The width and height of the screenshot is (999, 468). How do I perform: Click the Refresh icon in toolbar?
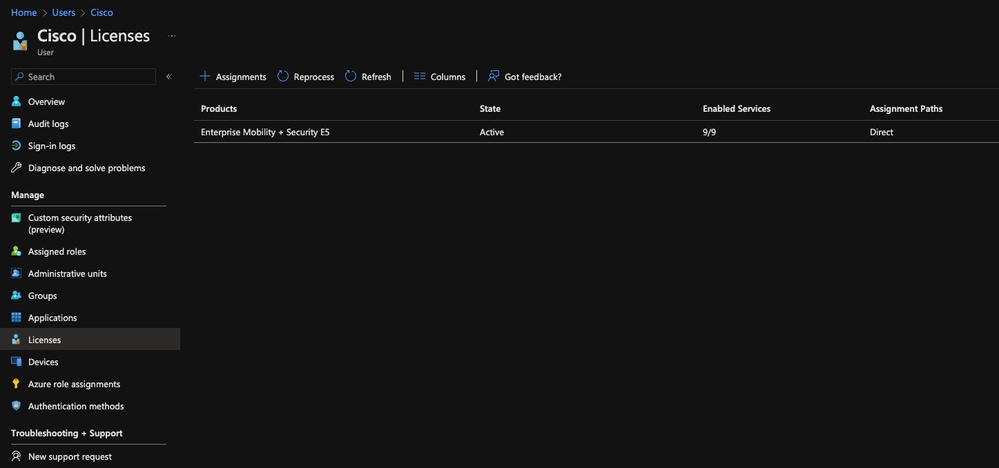tap(351, 76)
